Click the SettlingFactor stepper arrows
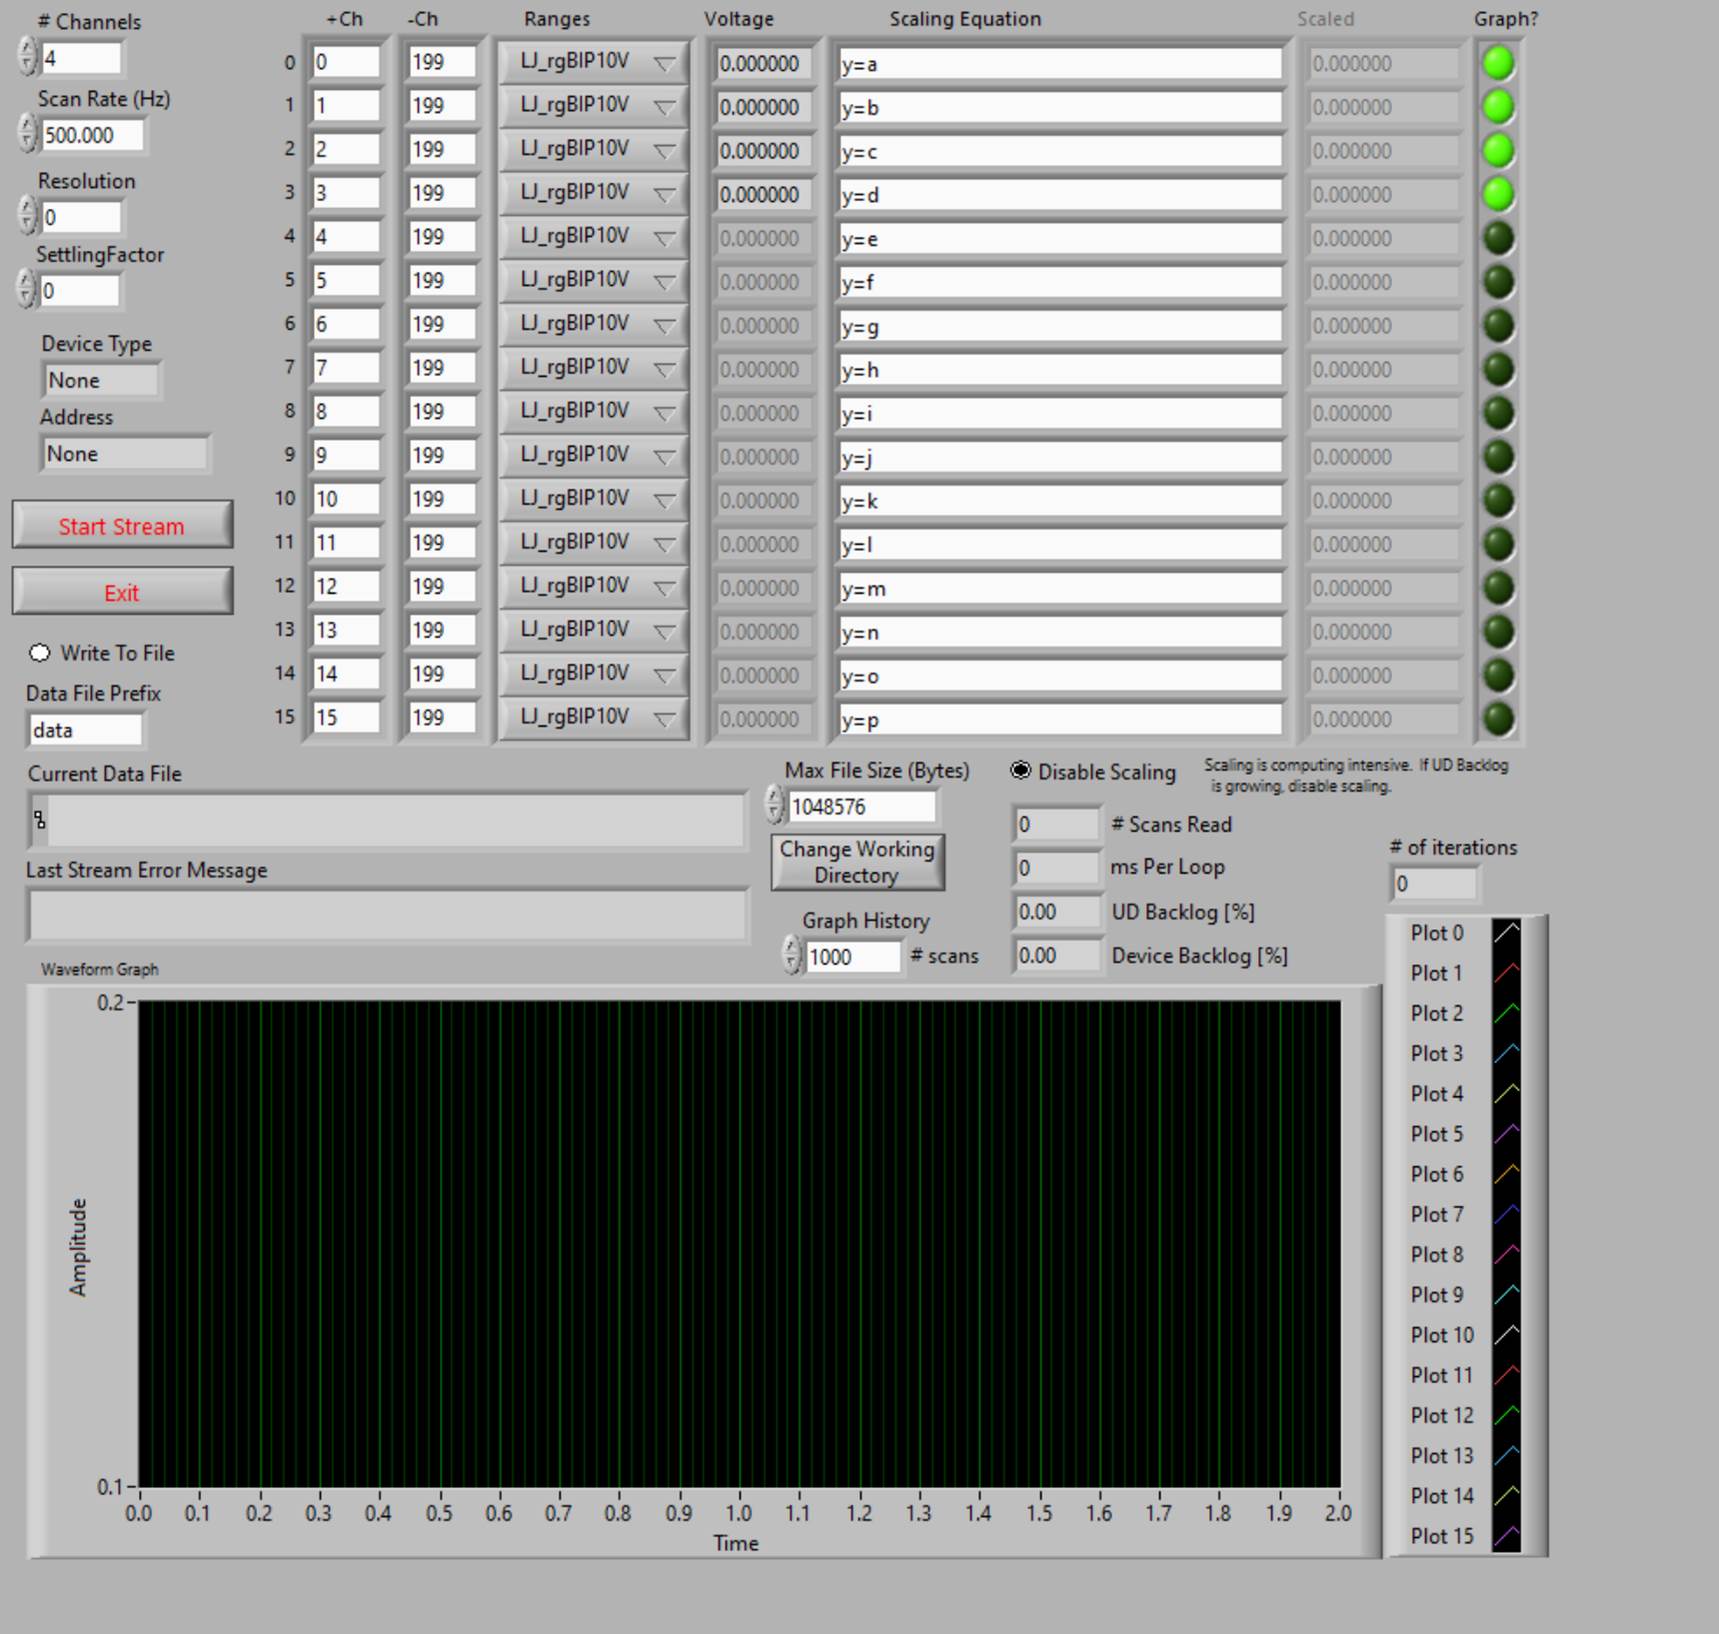Image resolution: width=1719 pixels, height=1634 pixels. point(27,290)
